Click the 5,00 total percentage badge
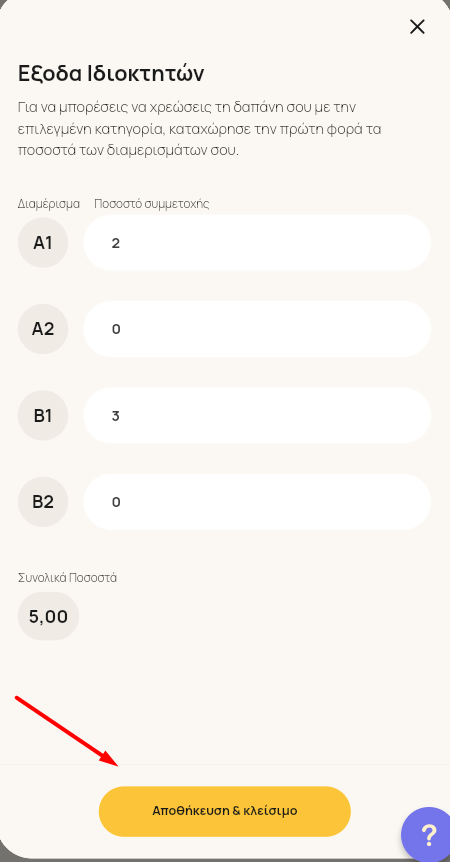This screenshot has width=450, height=862. point(48,616)
